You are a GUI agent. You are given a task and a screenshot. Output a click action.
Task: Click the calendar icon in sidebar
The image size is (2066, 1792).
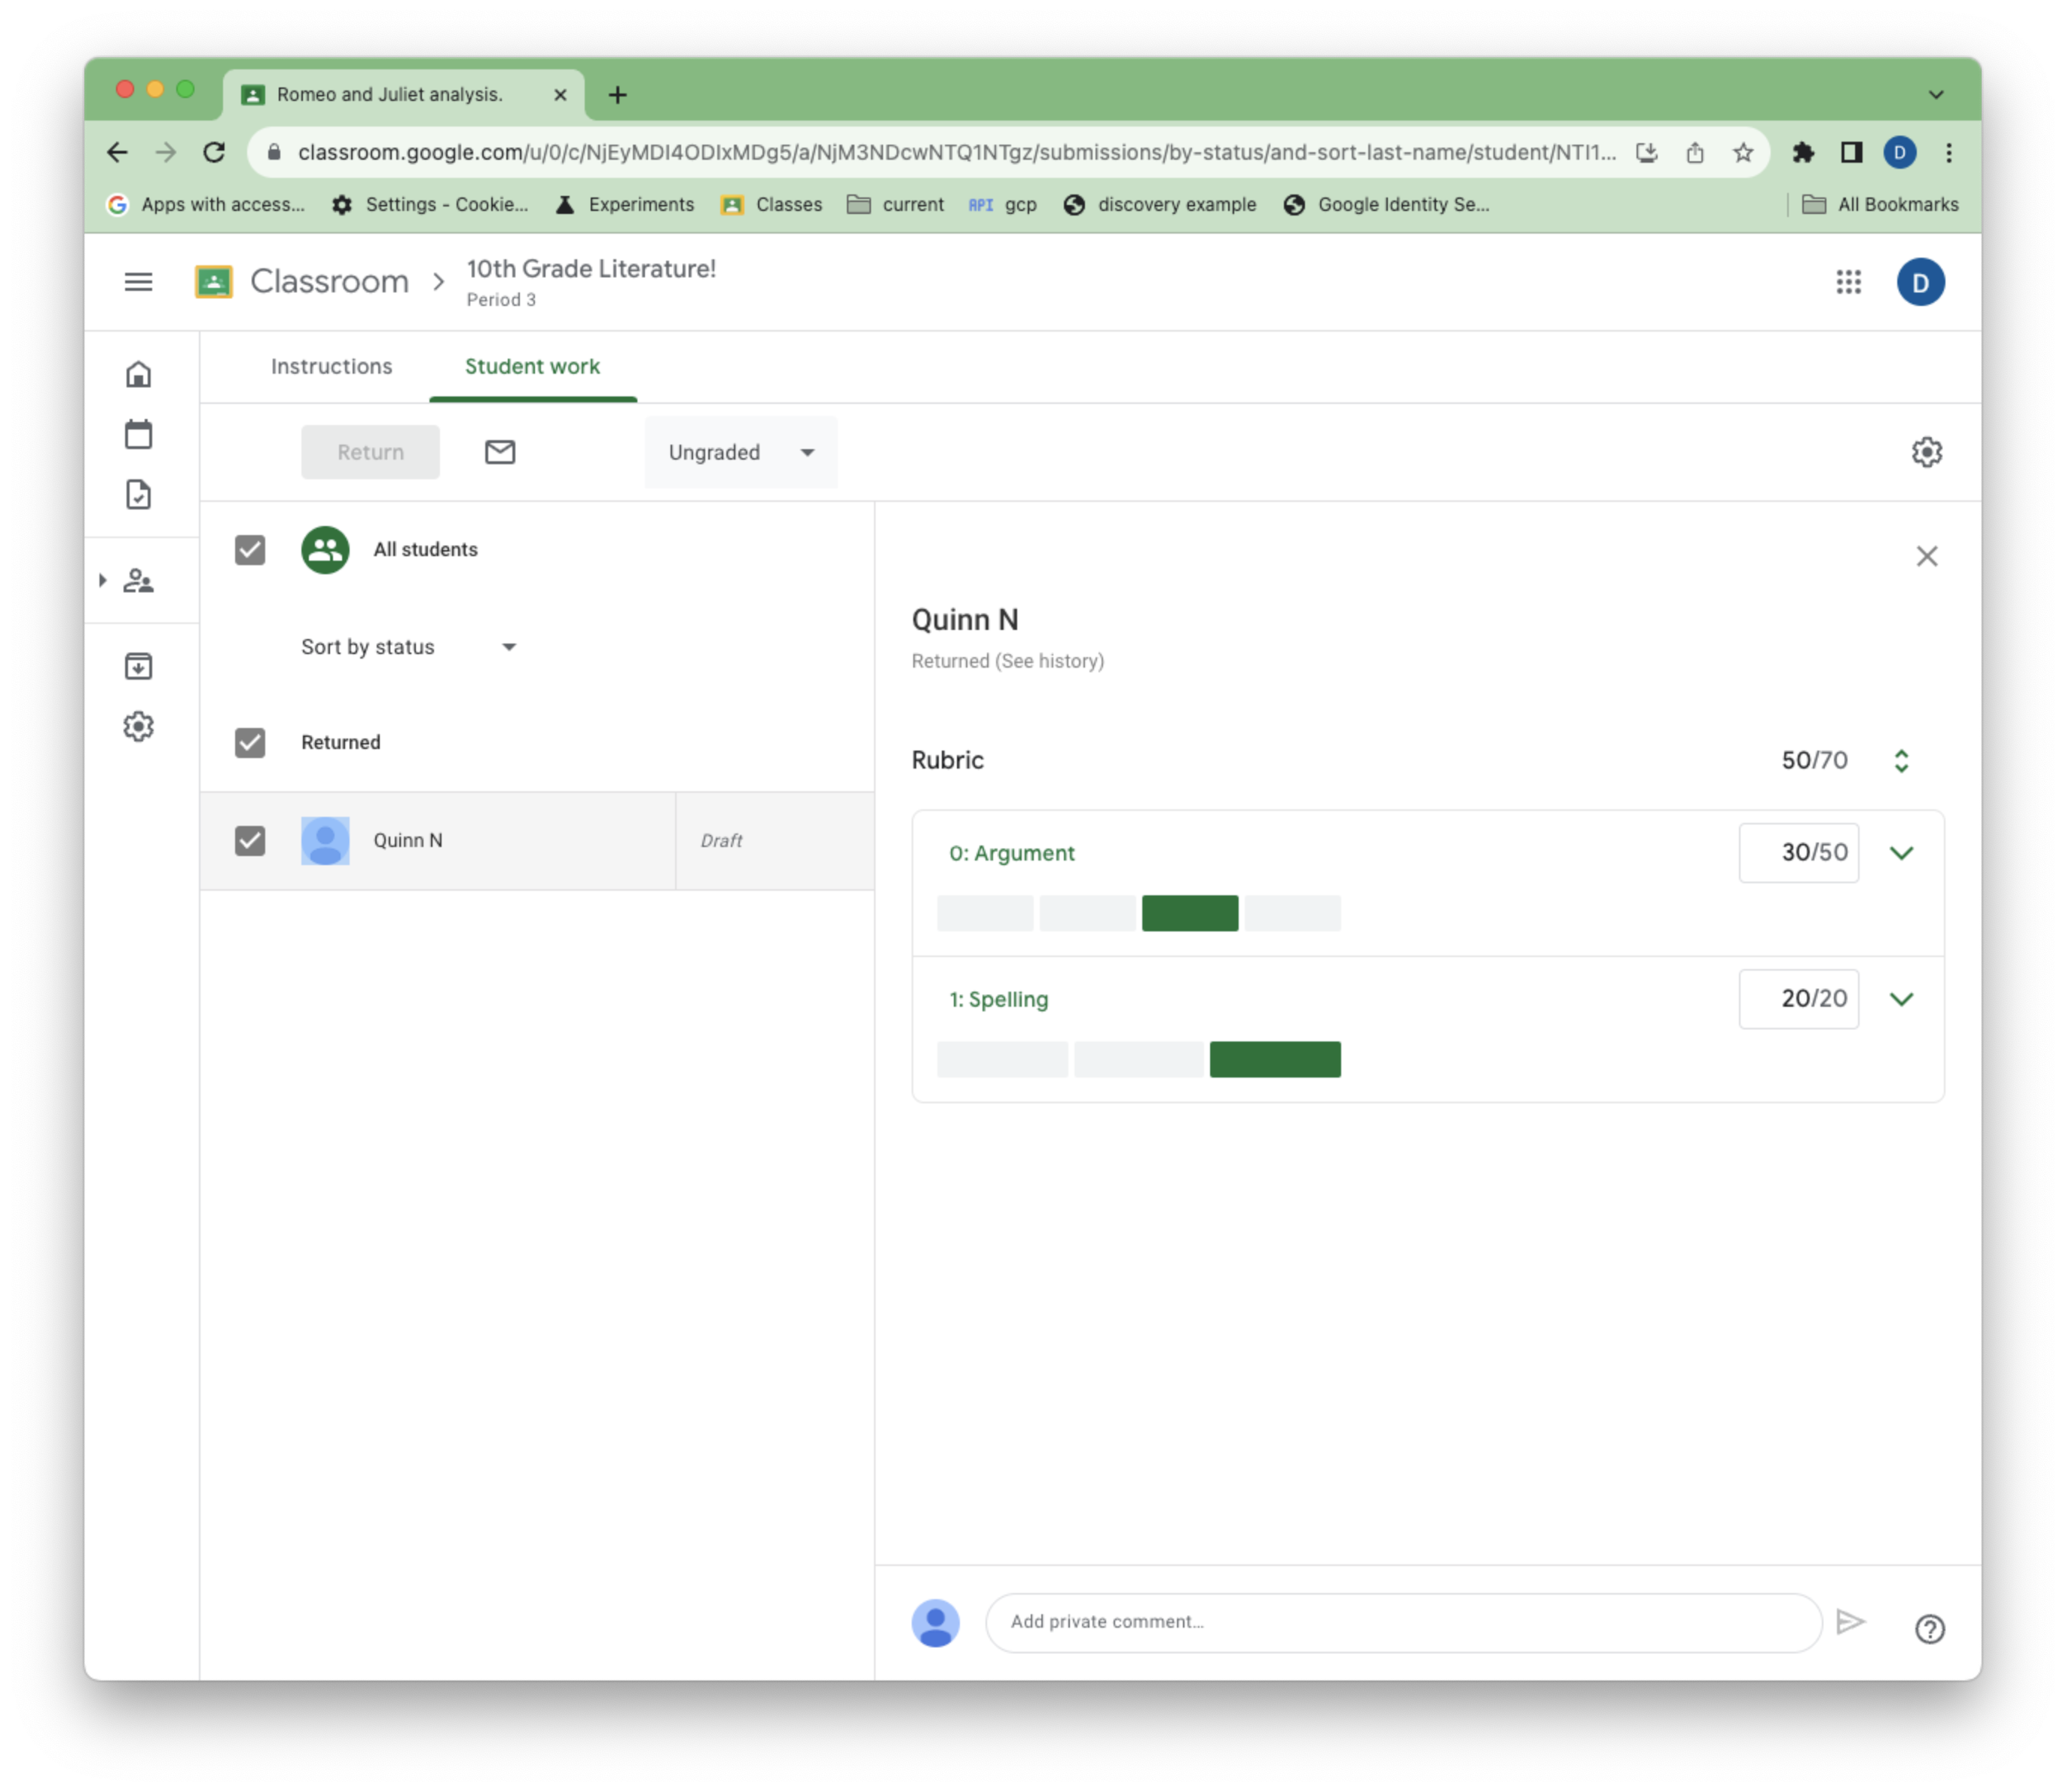141,433
